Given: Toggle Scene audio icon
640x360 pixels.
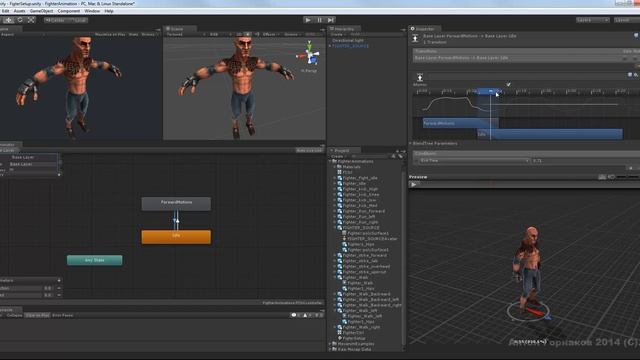Looking at the screenshot, I should (x=257, y=35).
